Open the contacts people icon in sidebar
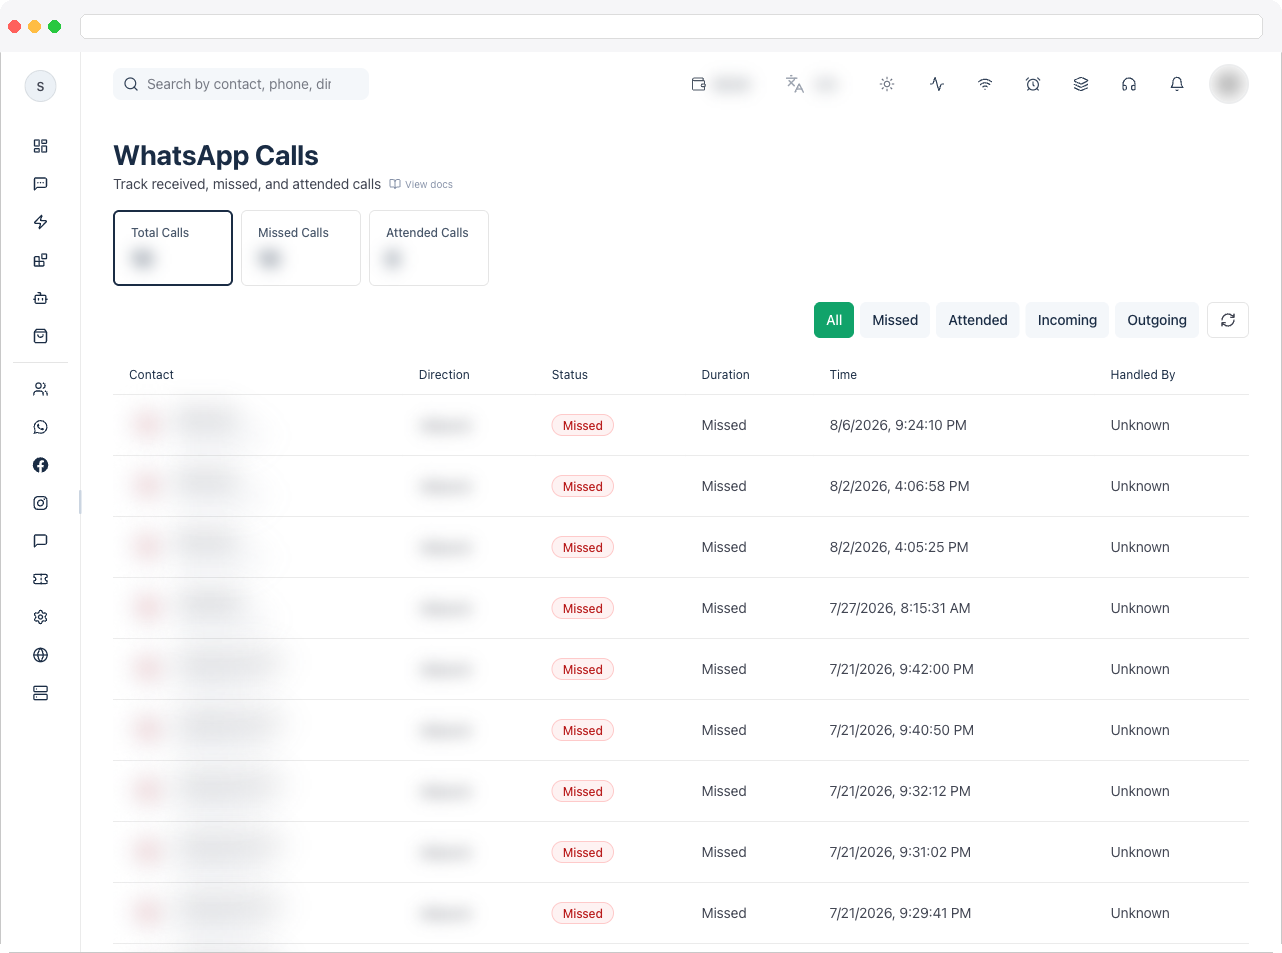 (40, 389)
